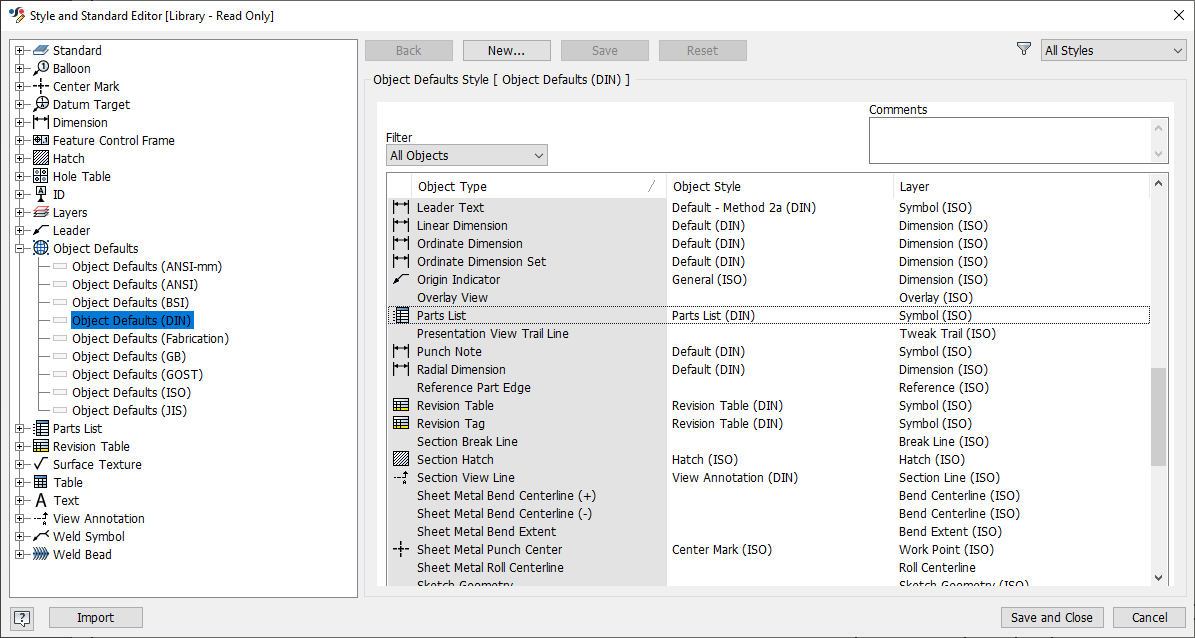Click the Table style icon in tree
The width and height of the screenshot is (1195, 638).
tap(41, 483)
